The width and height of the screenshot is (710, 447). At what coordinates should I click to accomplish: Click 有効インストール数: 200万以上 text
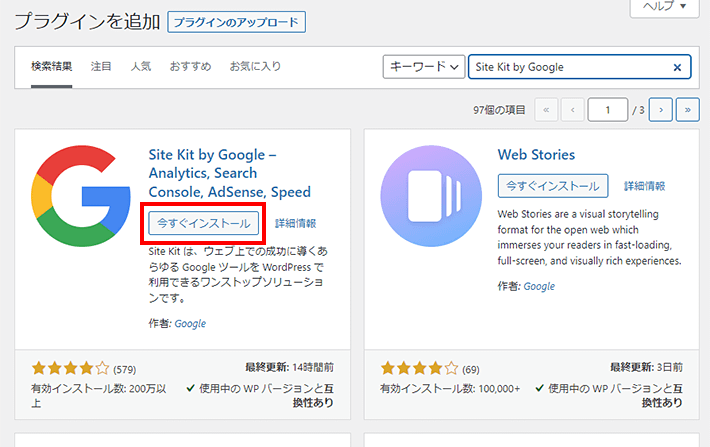[99, 395]
